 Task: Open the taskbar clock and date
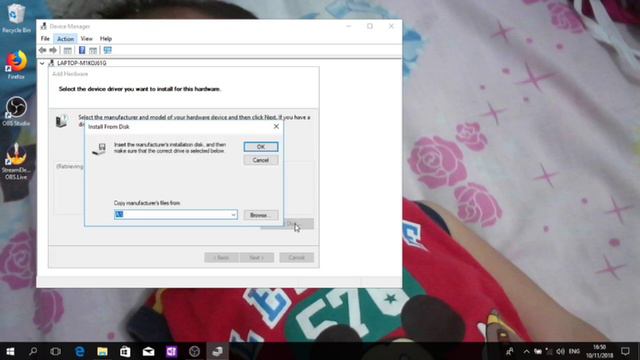[600, 351]
